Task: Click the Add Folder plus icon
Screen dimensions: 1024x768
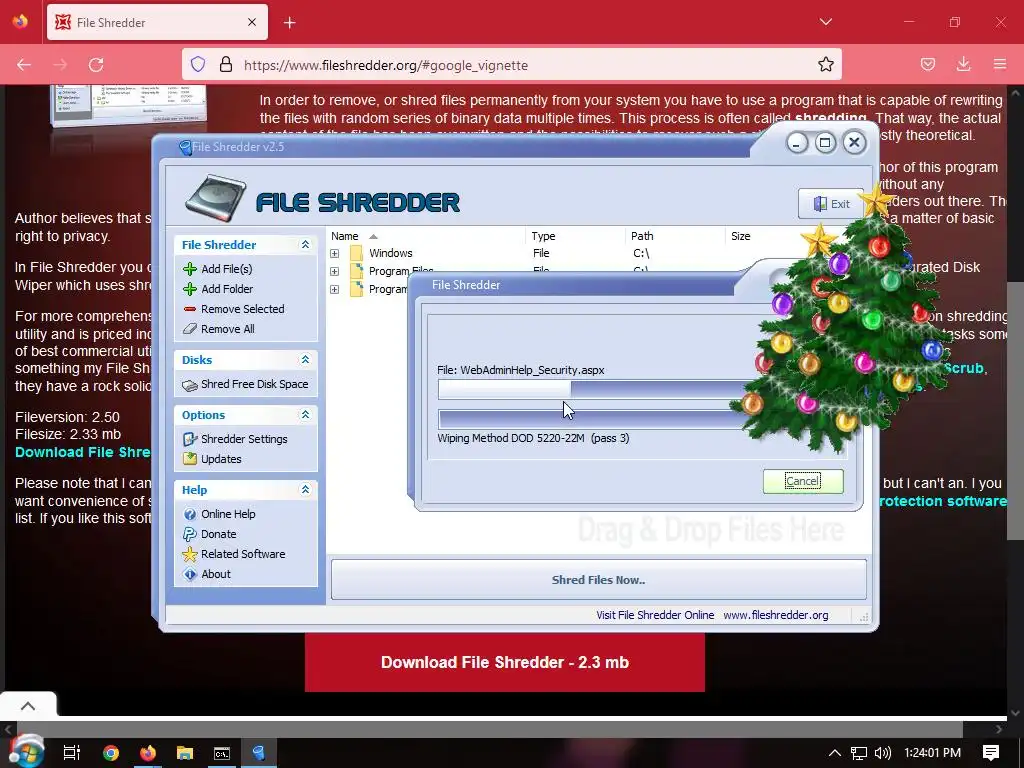Action: point(189,289)
